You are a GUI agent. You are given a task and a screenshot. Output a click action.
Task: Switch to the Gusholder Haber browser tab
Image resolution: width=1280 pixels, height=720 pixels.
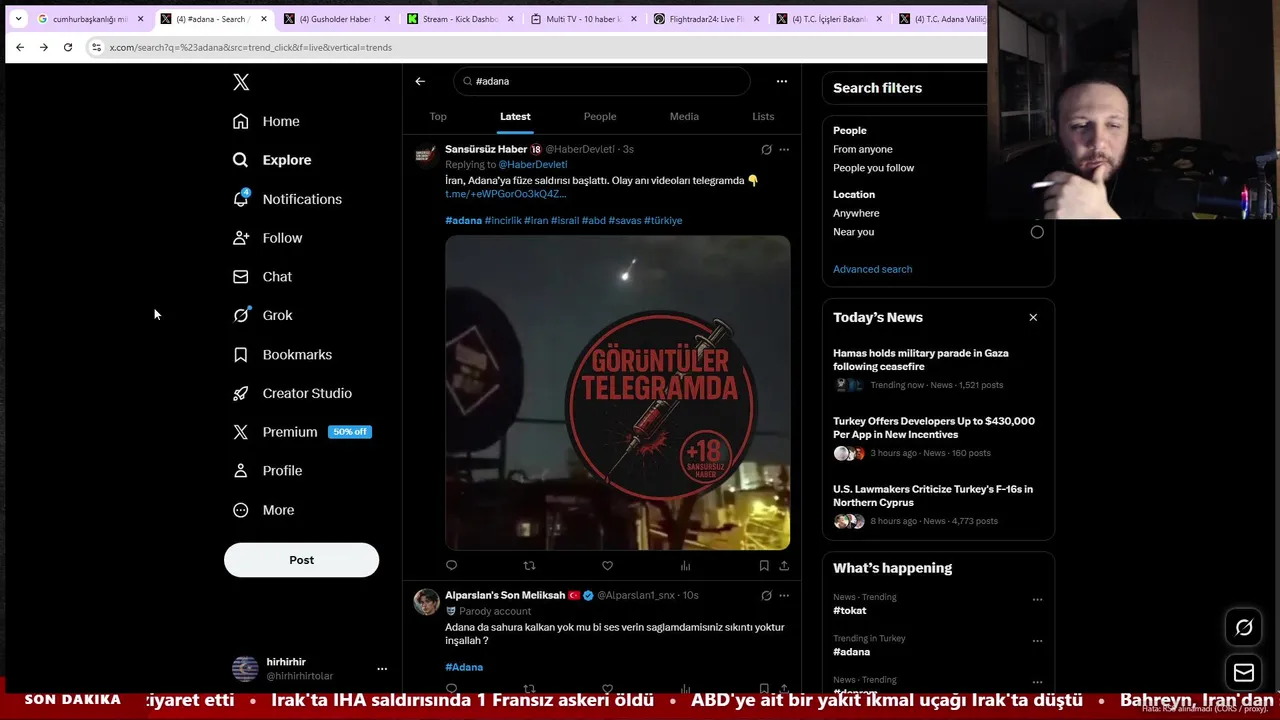click(x=337, y=19)
